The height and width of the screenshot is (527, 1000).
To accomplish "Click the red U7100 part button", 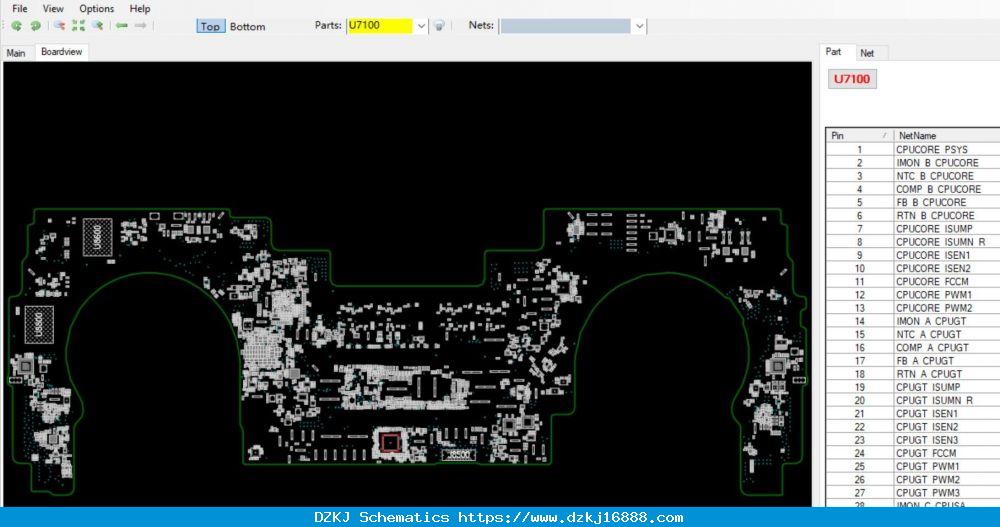I will [x=852, y=79].
